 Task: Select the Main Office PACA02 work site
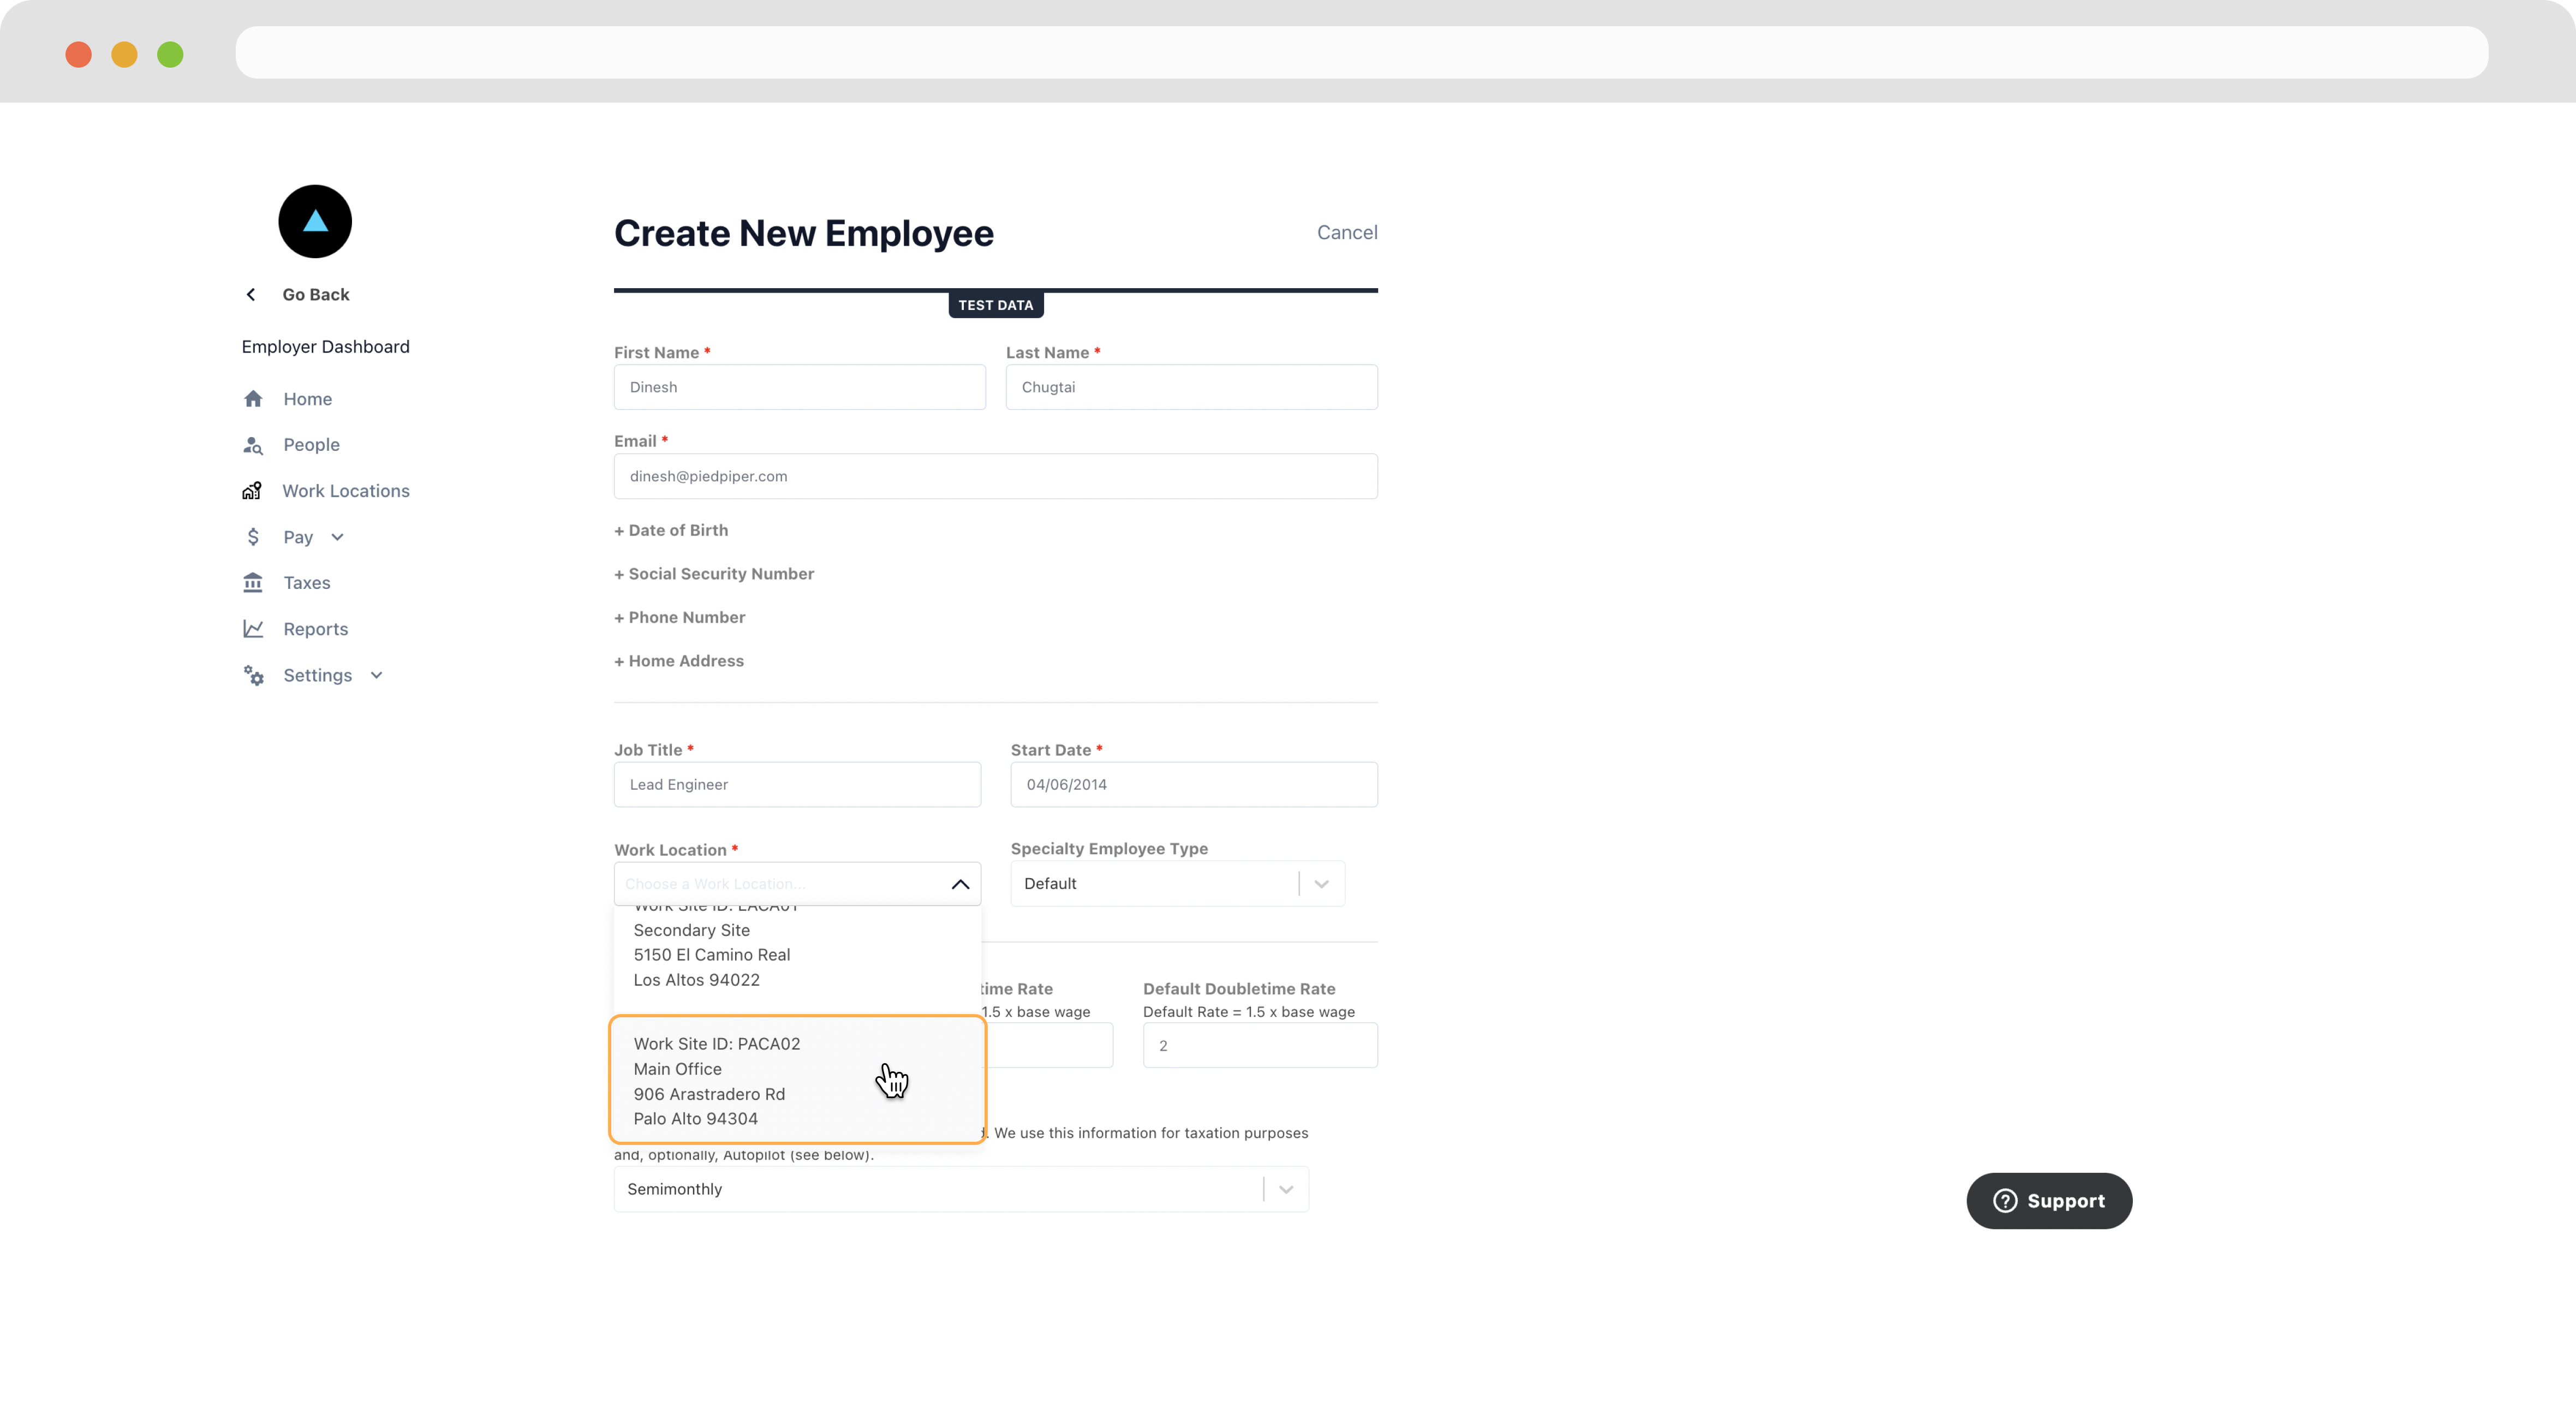coord(797,1080)
